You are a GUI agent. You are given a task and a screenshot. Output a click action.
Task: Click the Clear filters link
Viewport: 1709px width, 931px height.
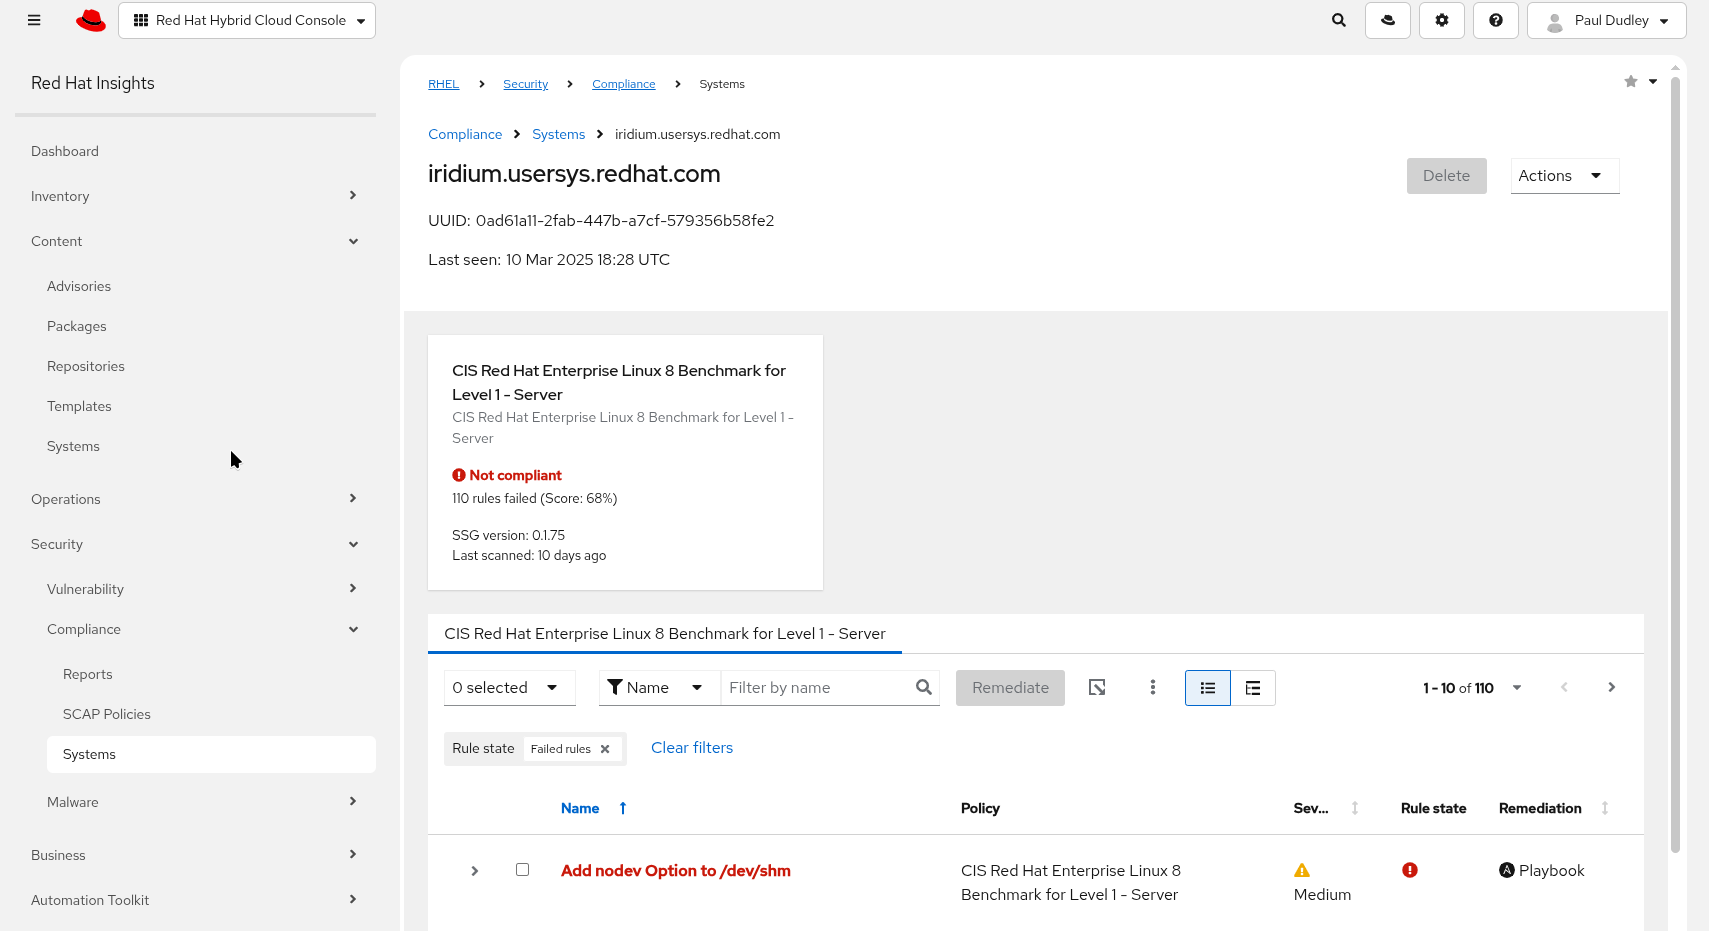pos(692,748)
